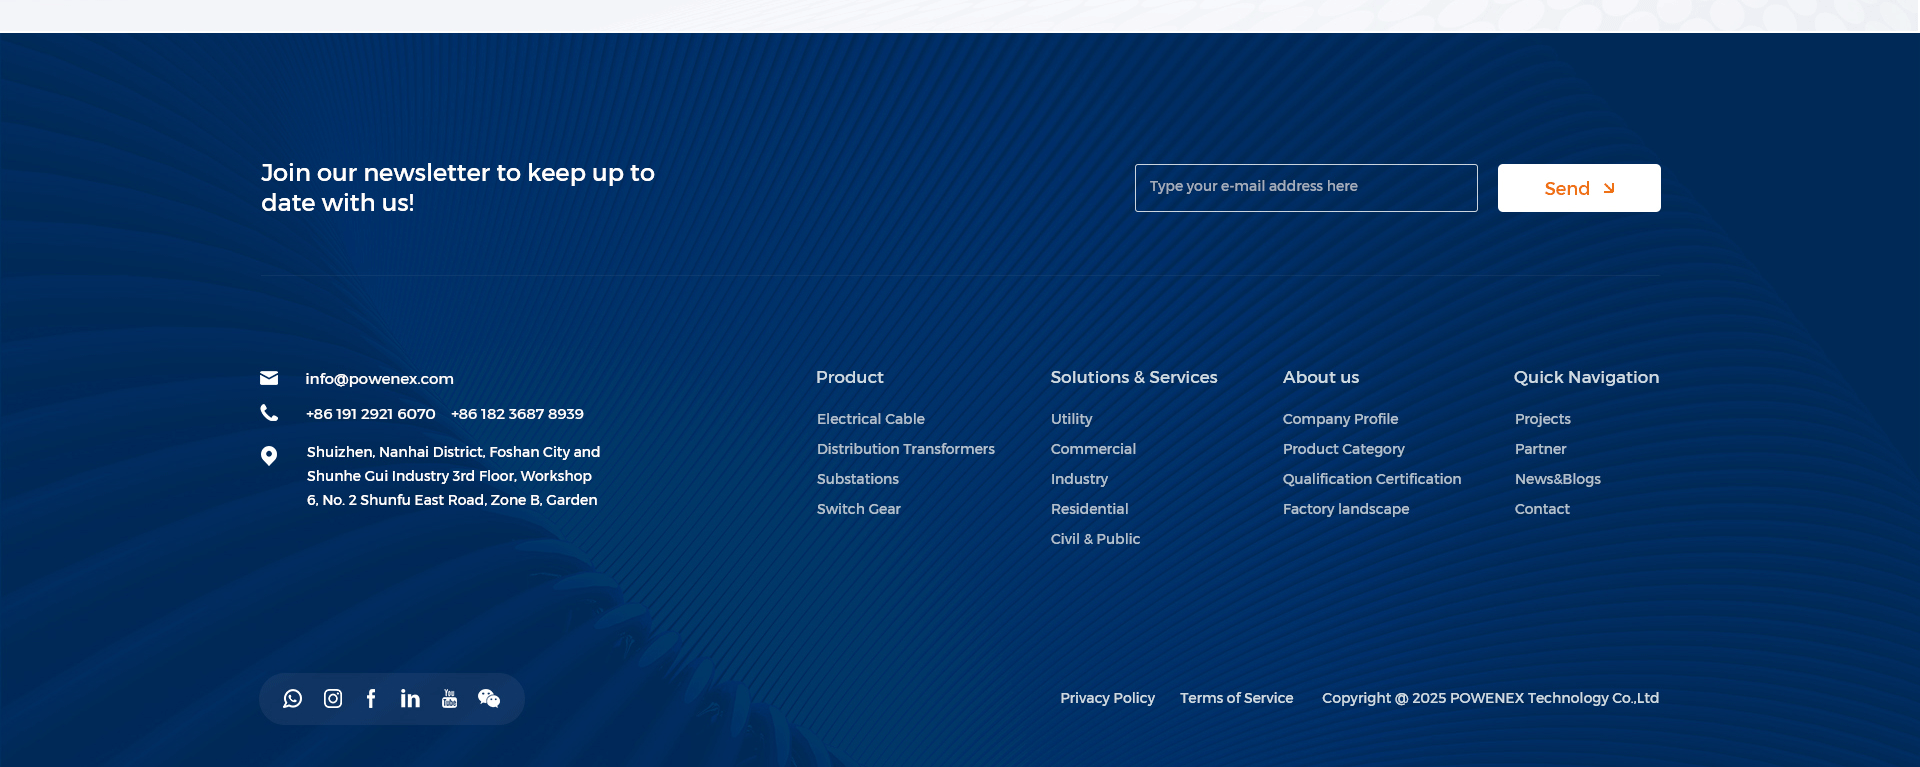
Task: Open the WhatsApp social icon
Action: point(292,699)
